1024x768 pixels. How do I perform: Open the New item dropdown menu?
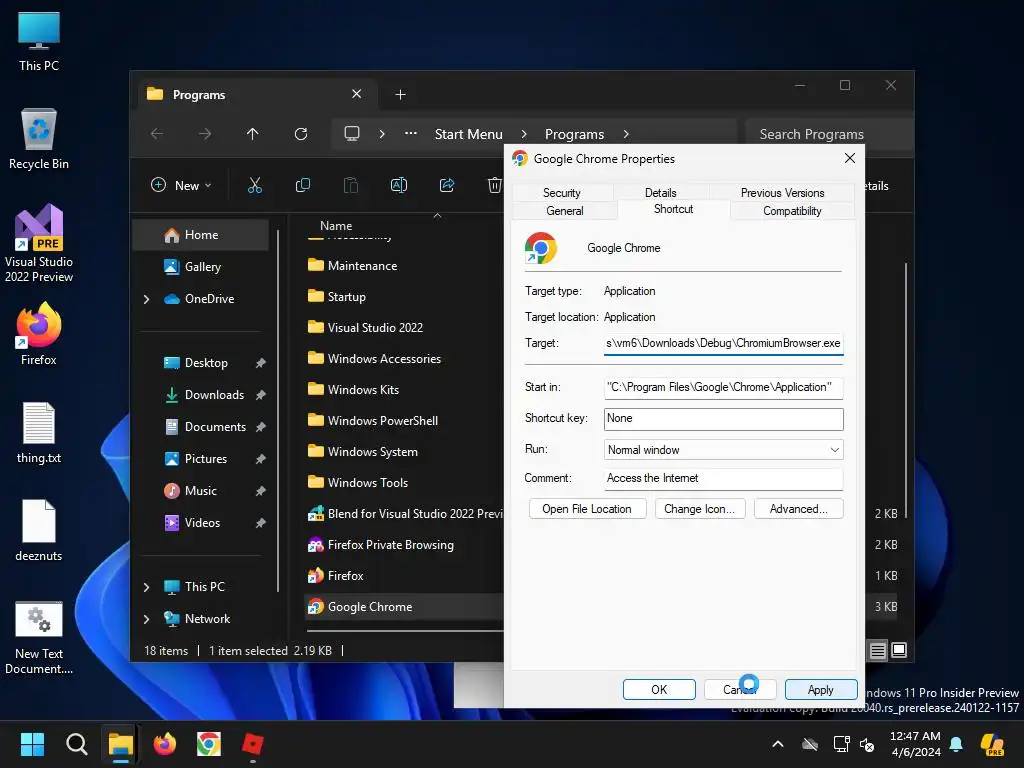tap(182, 185)
